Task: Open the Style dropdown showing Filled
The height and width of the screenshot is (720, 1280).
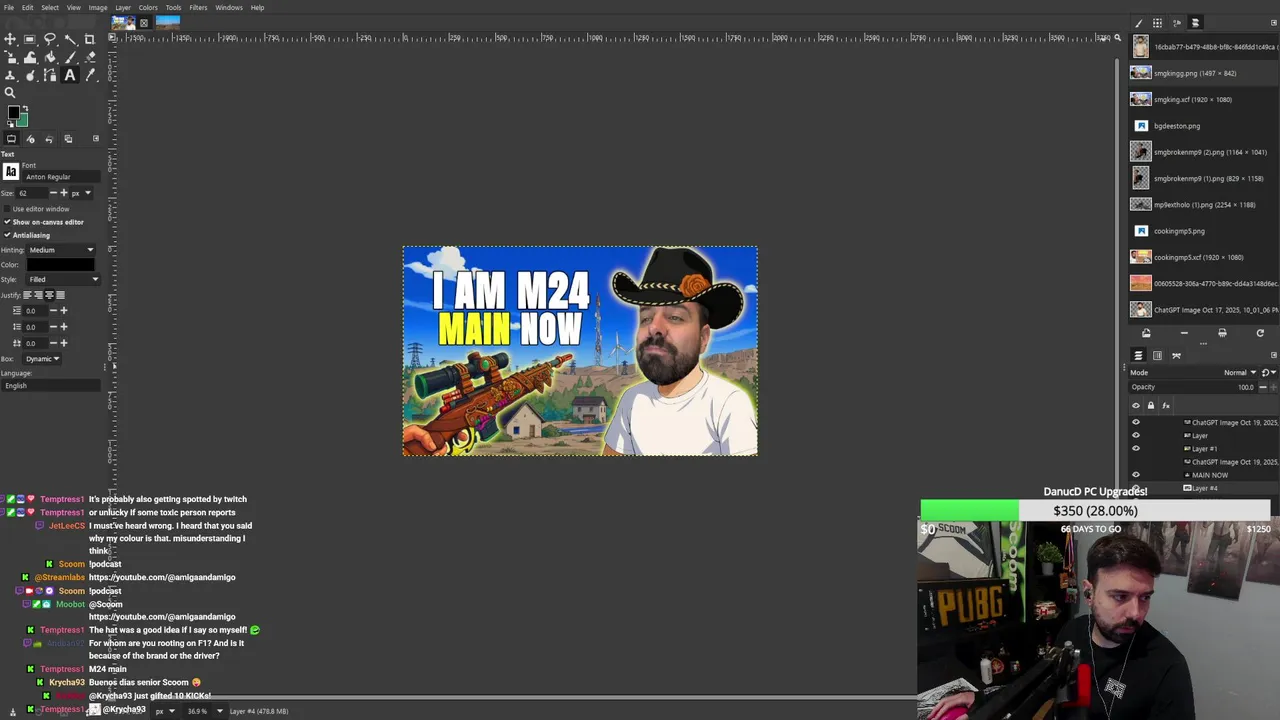Action: pyautogui.click(x=63, y=279)
